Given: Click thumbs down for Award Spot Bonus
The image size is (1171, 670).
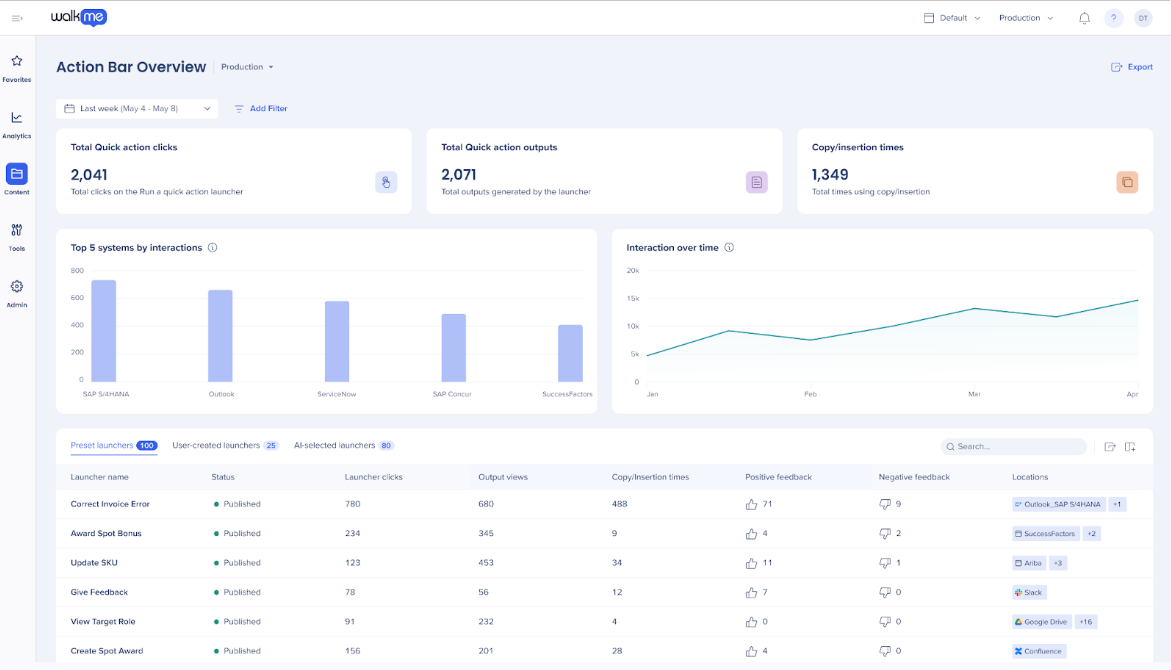Looking at the screenshot, I should click(885, 533).
